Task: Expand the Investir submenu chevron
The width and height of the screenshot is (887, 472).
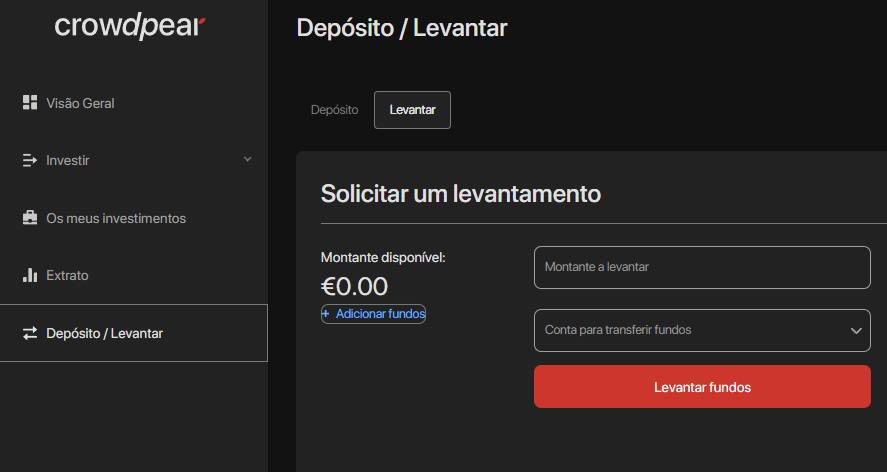Action: 247,159
